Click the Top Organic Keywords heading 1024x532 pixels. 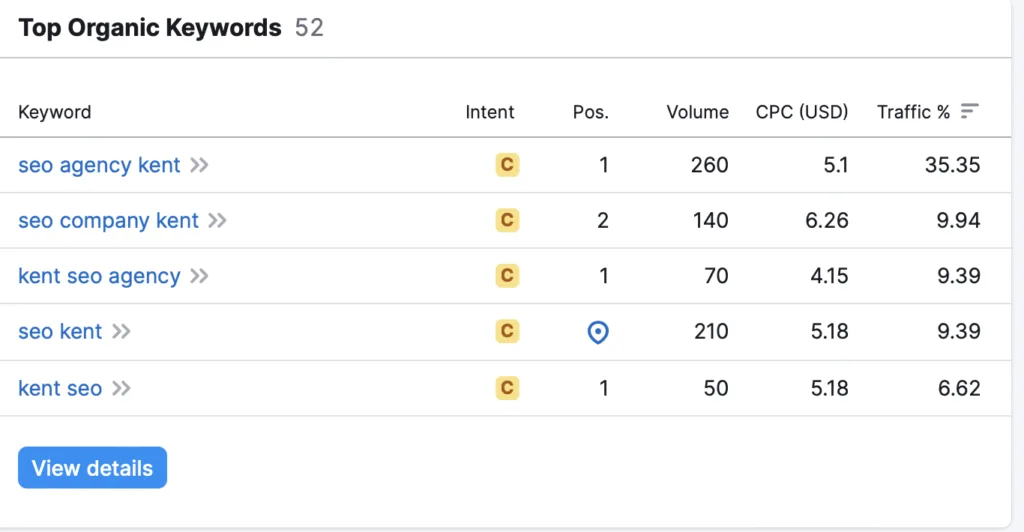click(x=150, y=27)
